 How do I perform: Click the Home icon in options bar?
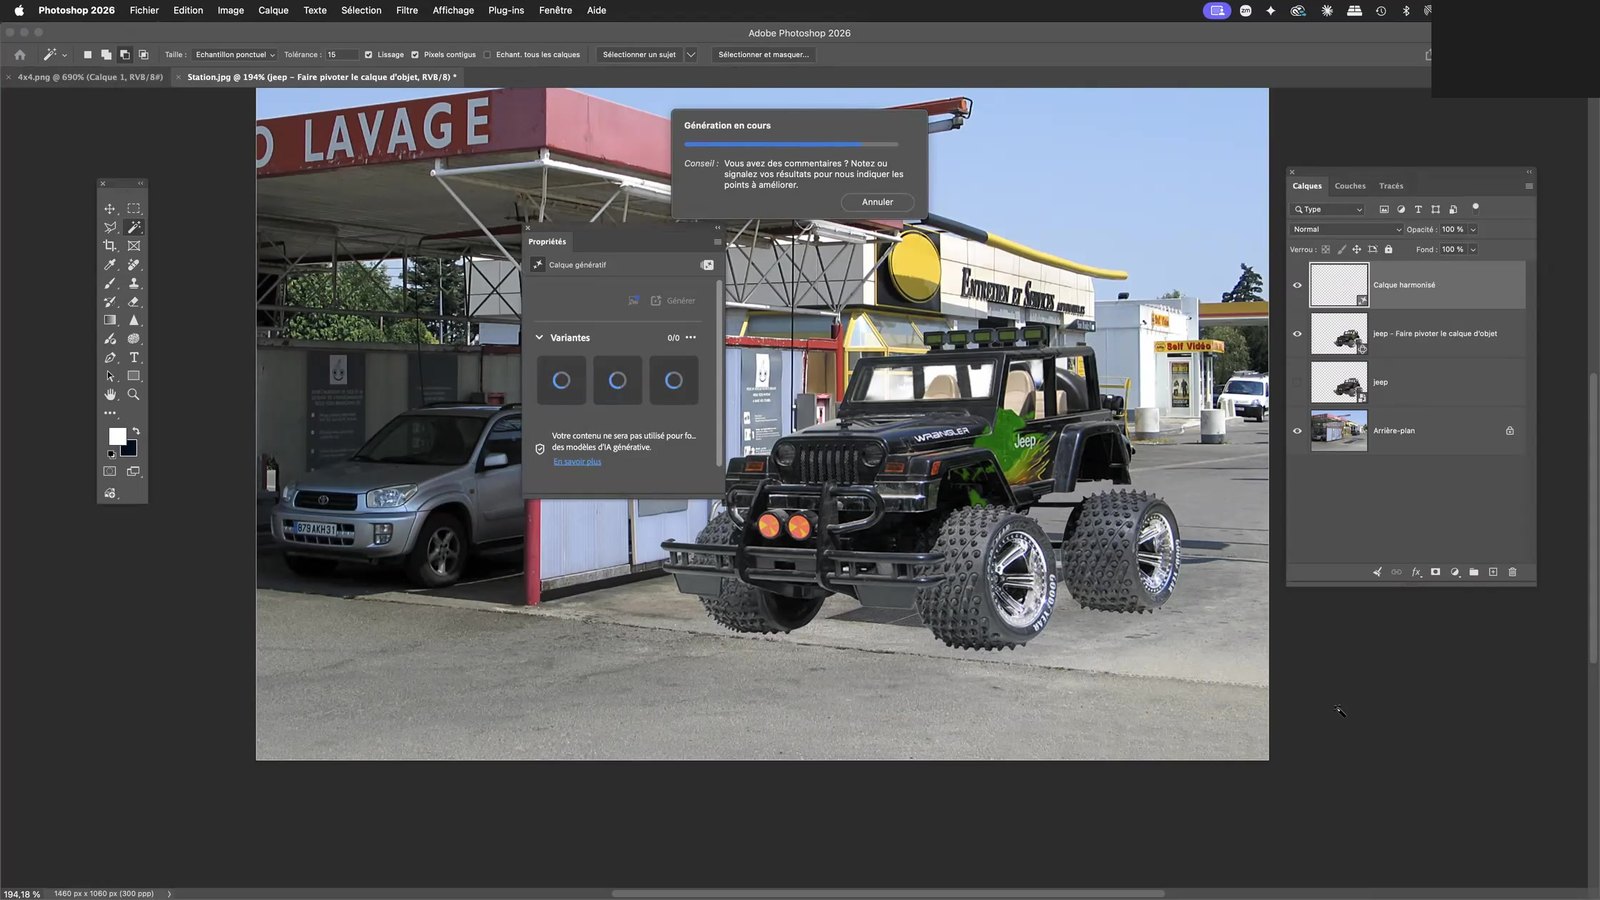tap(20, 55)
